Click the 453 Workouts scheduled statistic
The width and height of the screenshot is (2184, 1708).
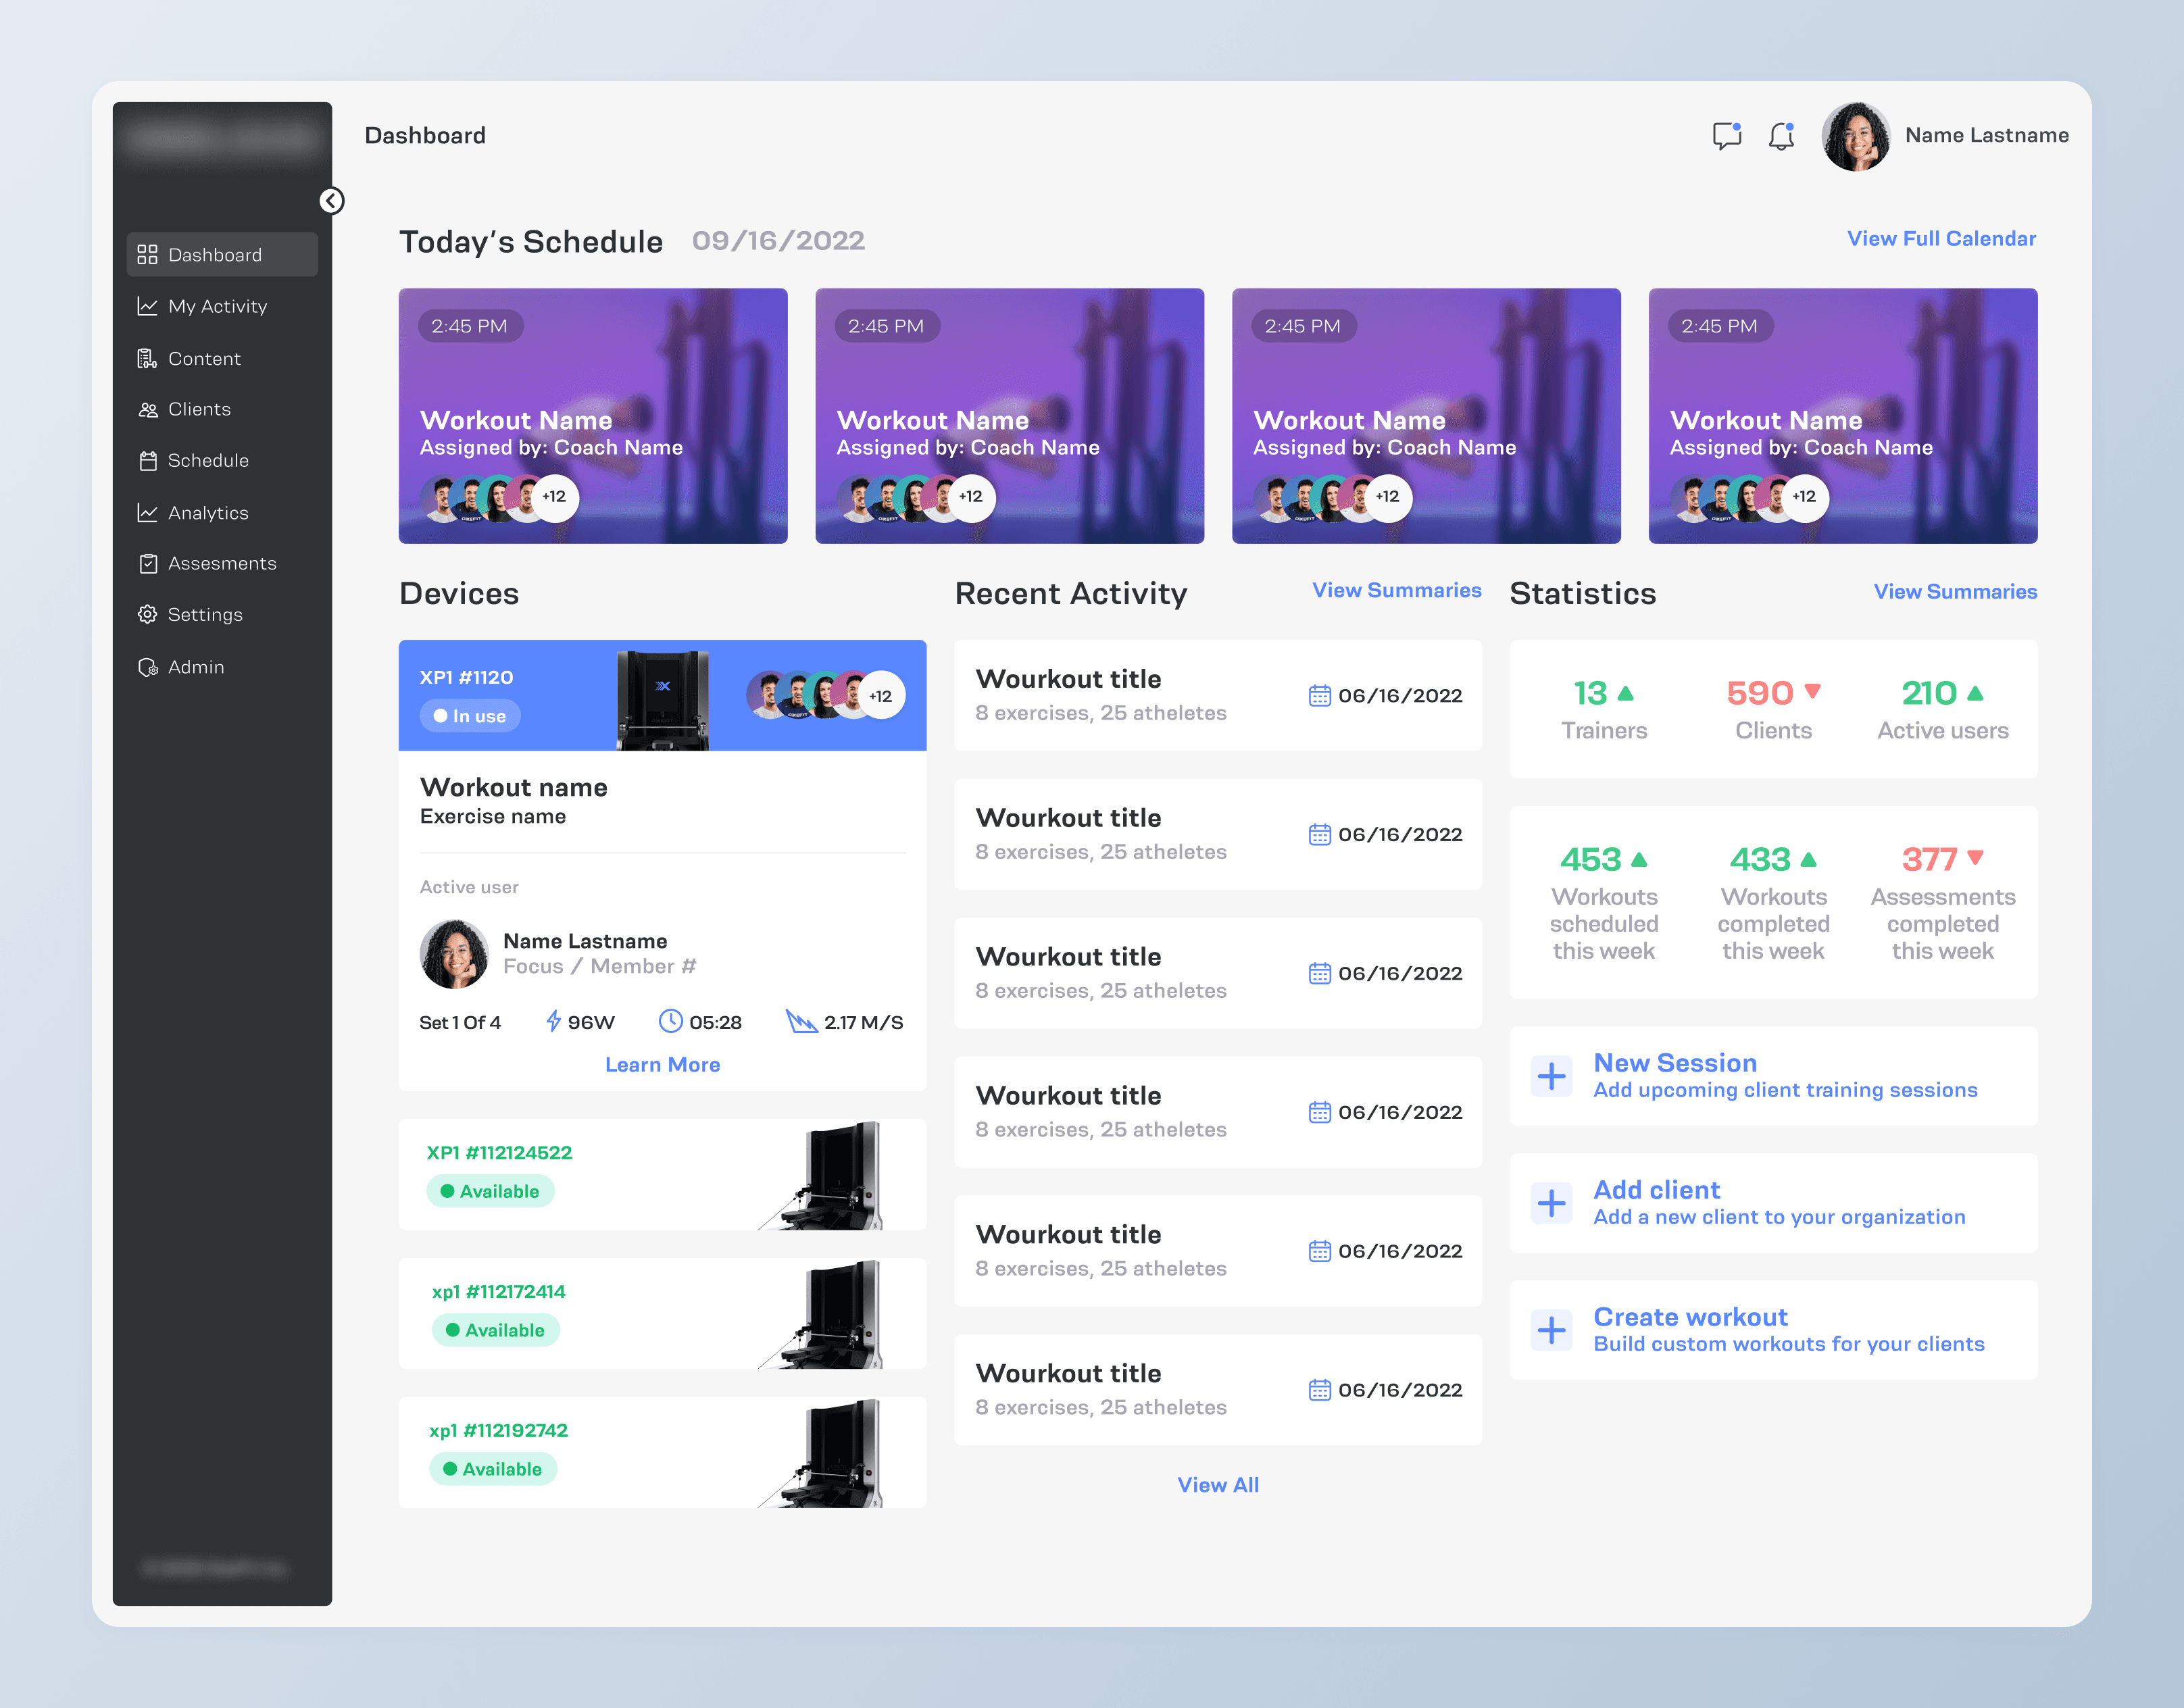[x=1604, y=903]
